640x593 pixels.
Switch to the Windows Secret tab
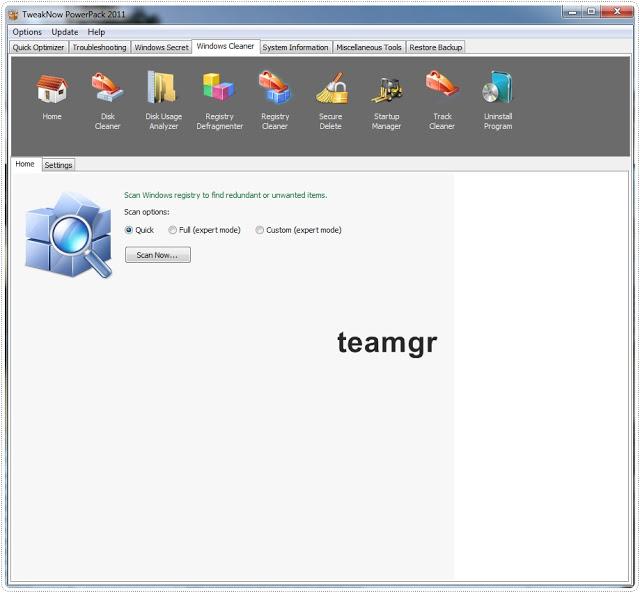click(x=162, y=47)
